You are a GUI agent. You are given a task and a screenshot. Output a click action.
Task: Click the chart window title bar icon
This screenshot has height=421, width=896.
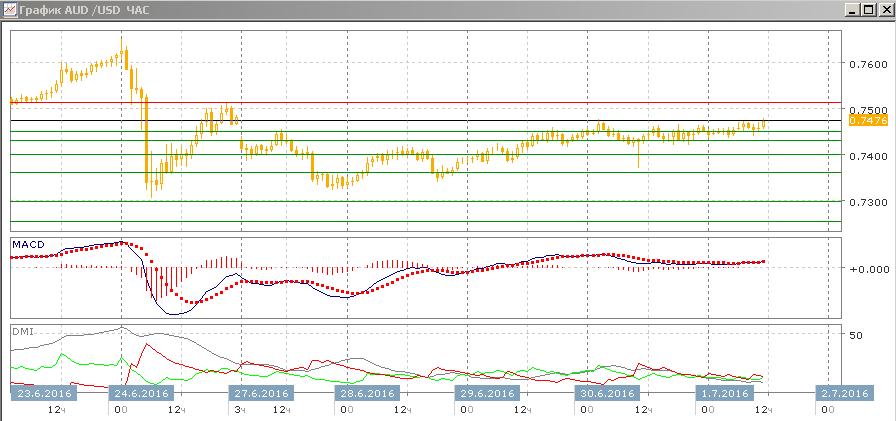[x=9, y=10]
